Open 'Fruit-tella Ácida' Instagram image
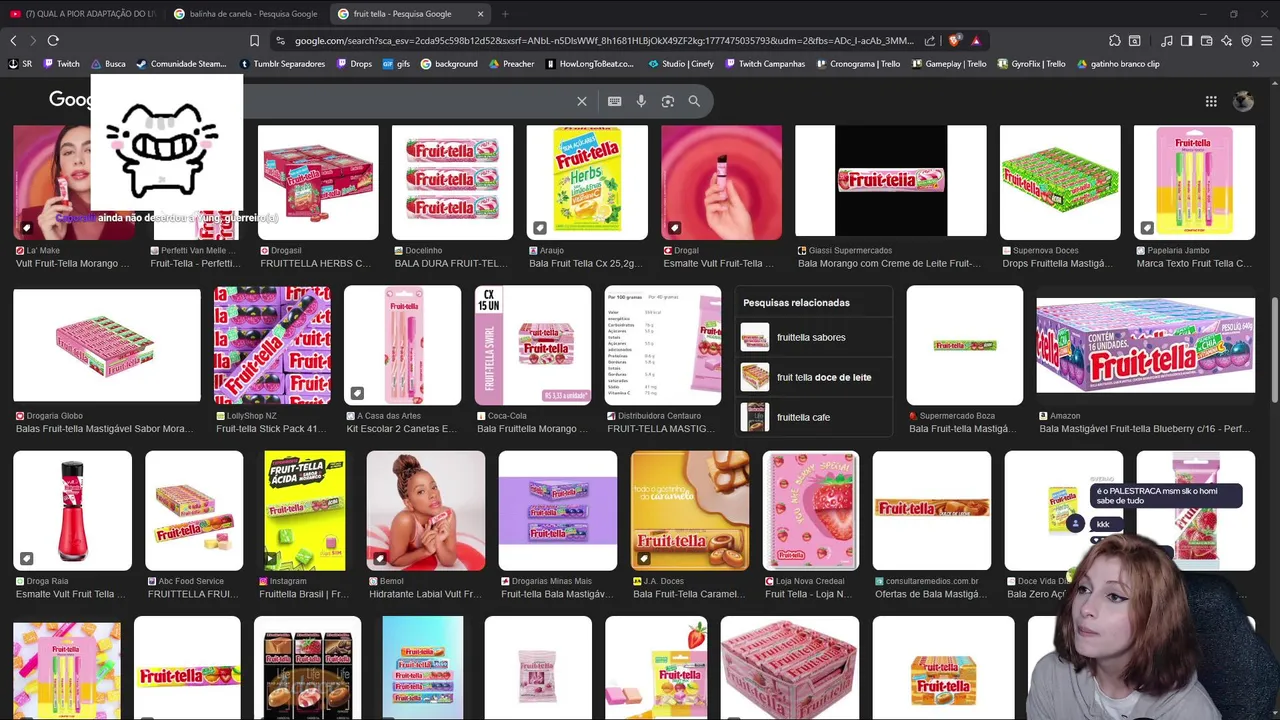This screenshot has height=720, width=1280. coord(305,510)
